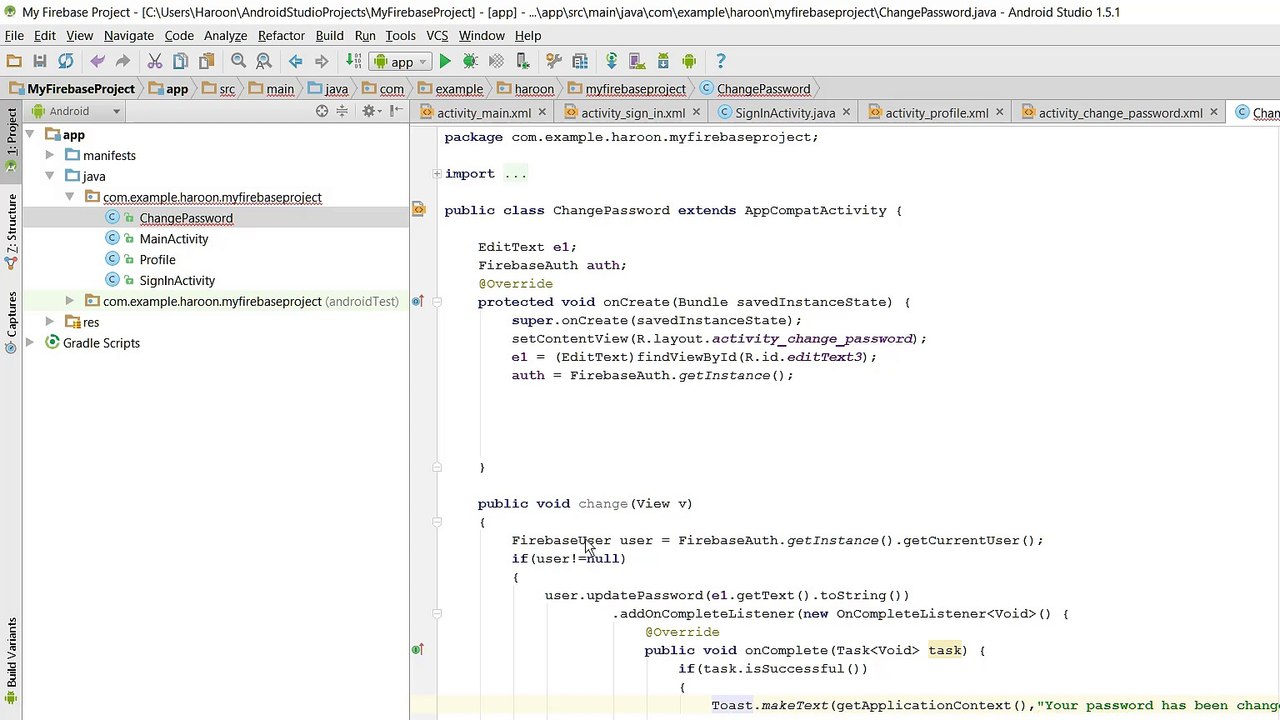Viewport: 1280px width, 720px height.
Task: Click the Undo arrow icon
Action: click(97, 62)
